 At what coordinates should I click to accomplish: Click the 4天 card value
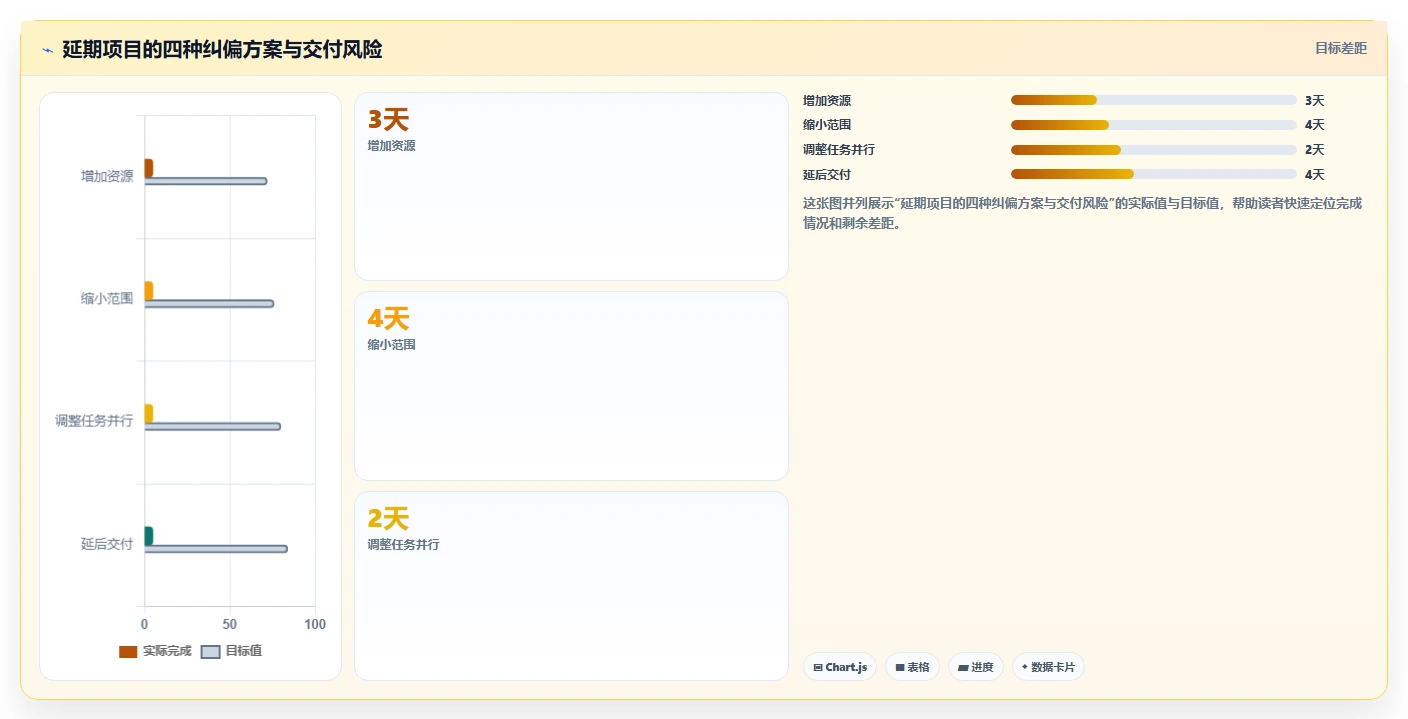tap(388, 319)
